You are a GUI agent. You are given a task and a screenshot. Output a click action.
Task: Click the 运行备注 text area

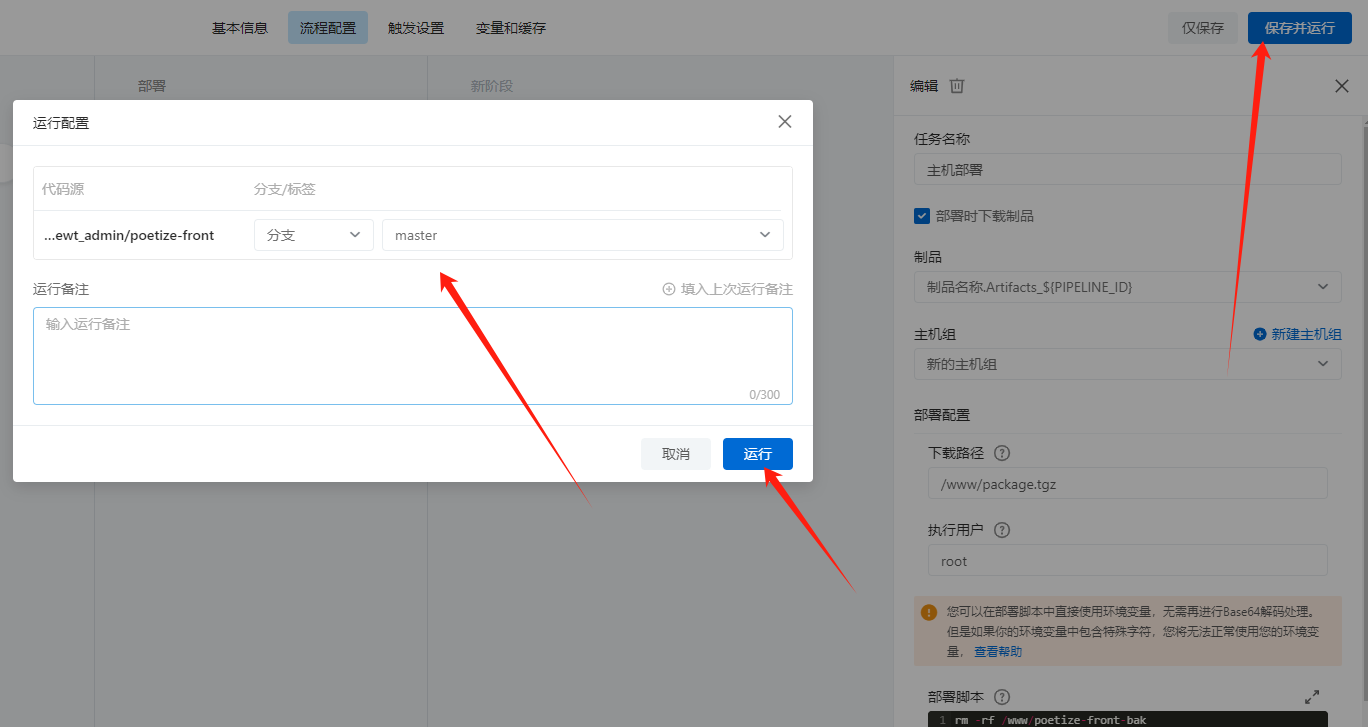pyautogui.click(x=412, y=356)
